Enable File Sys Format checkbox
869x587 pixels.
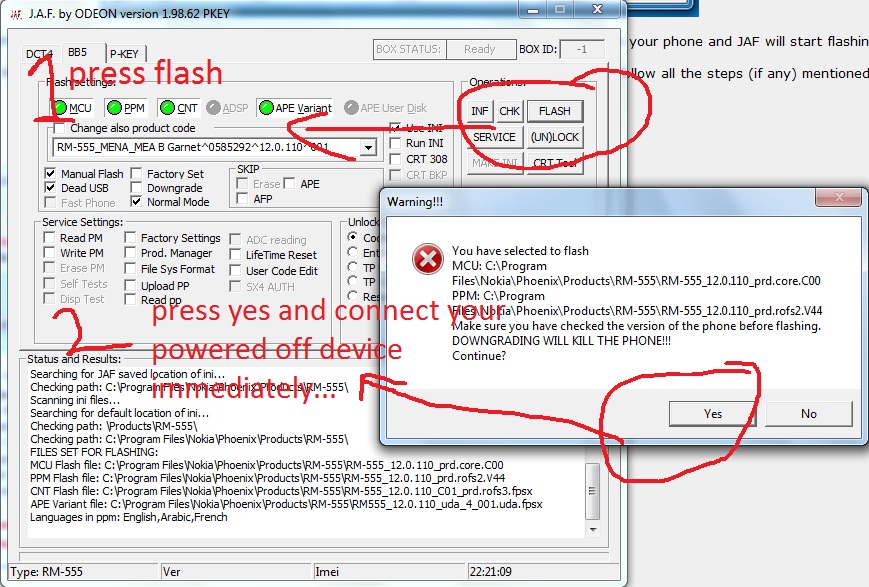point(130,269)
